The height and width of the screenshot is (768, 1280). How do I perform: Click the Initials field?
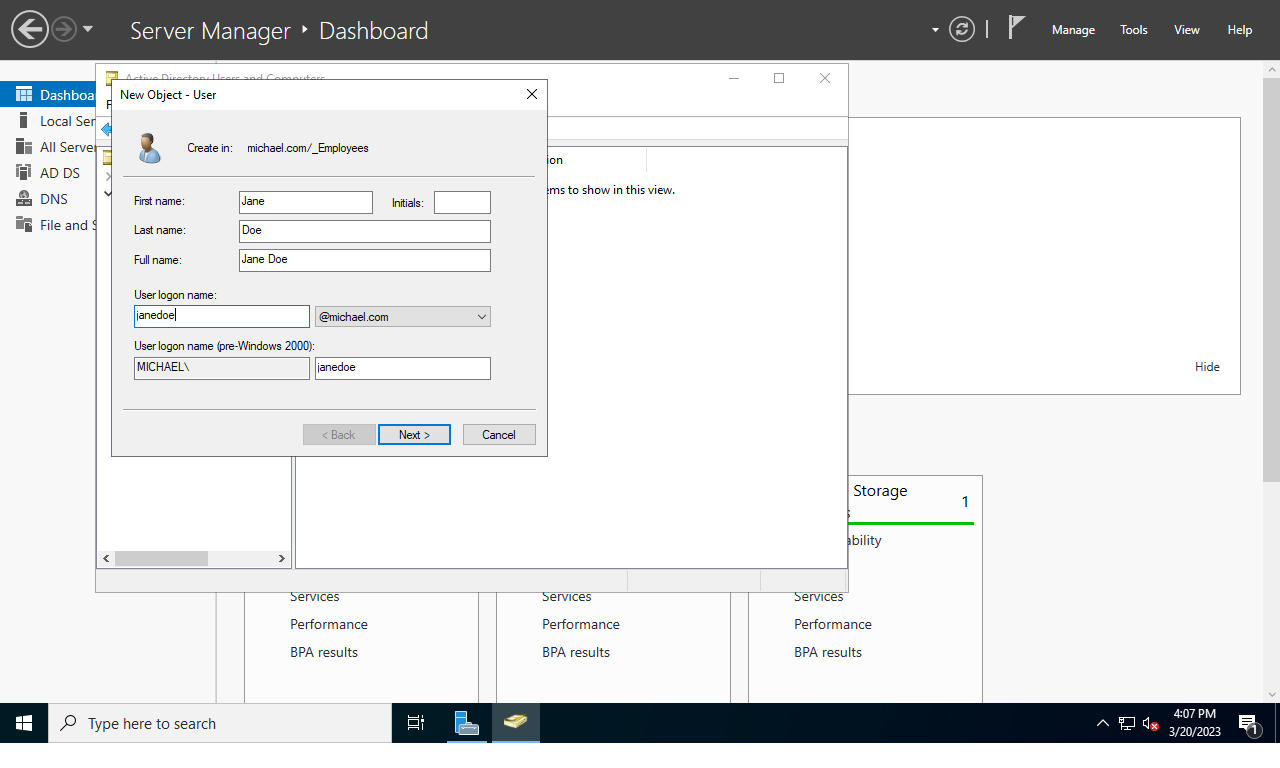pos(462,202)
